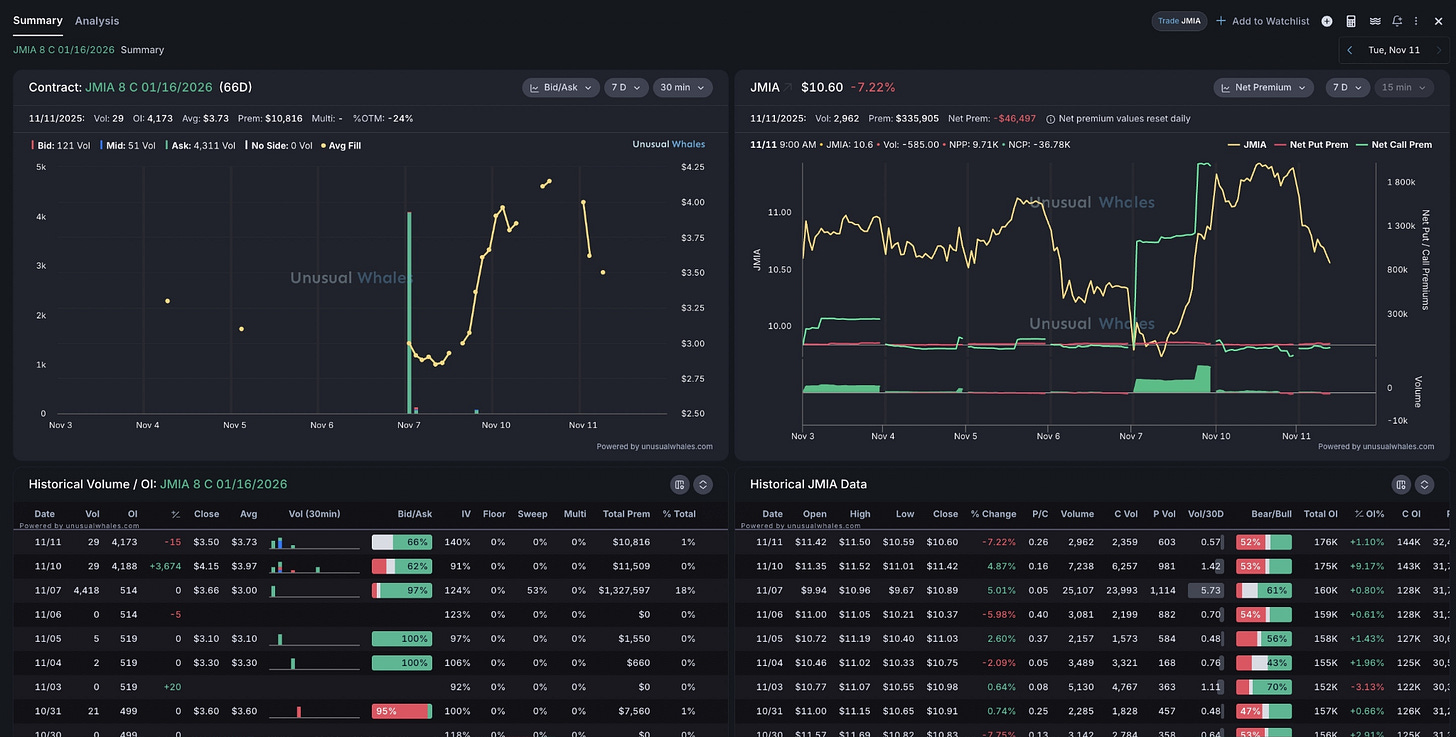Viewport: 1456px width, 737px height.
Task: Click the Bear/Bull column header
Action: coord(1271,514)
